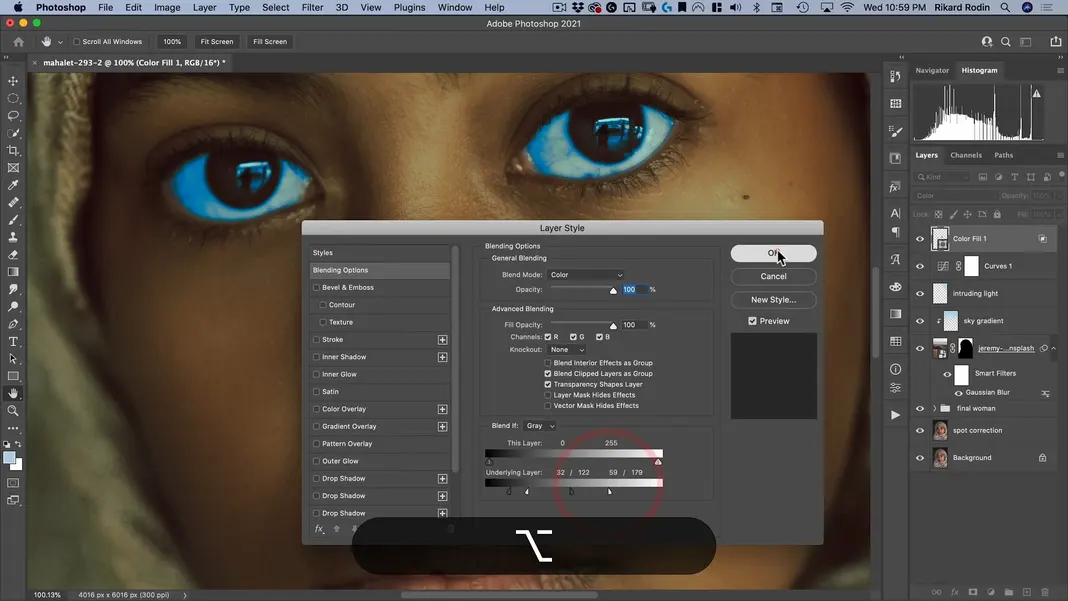Add another Color Overlay with plus icon
The height and width of the screenshot is (601, 1068).
tap(442, 409)
